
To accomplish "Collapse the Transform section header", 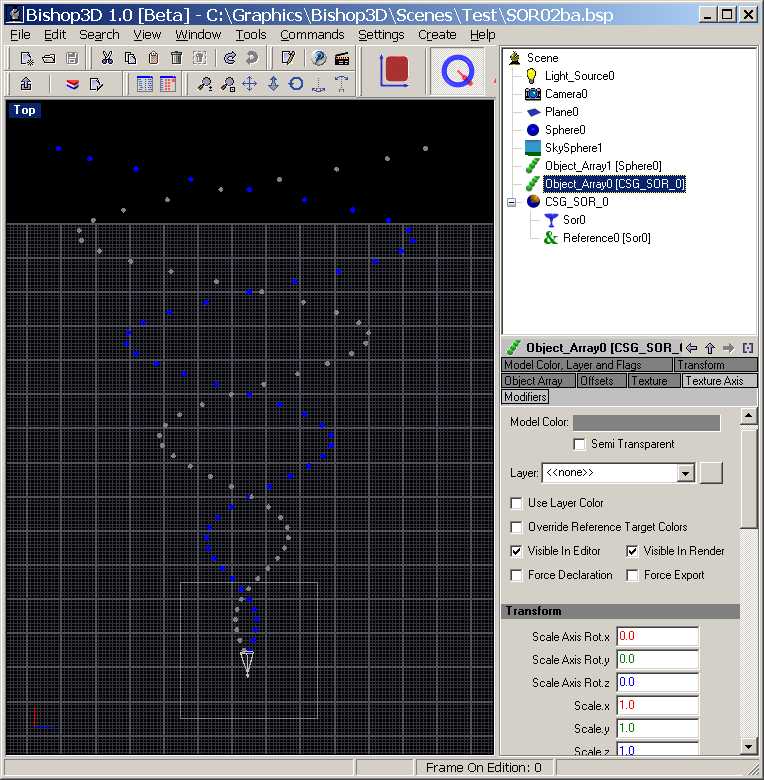I will coord(619,611).
